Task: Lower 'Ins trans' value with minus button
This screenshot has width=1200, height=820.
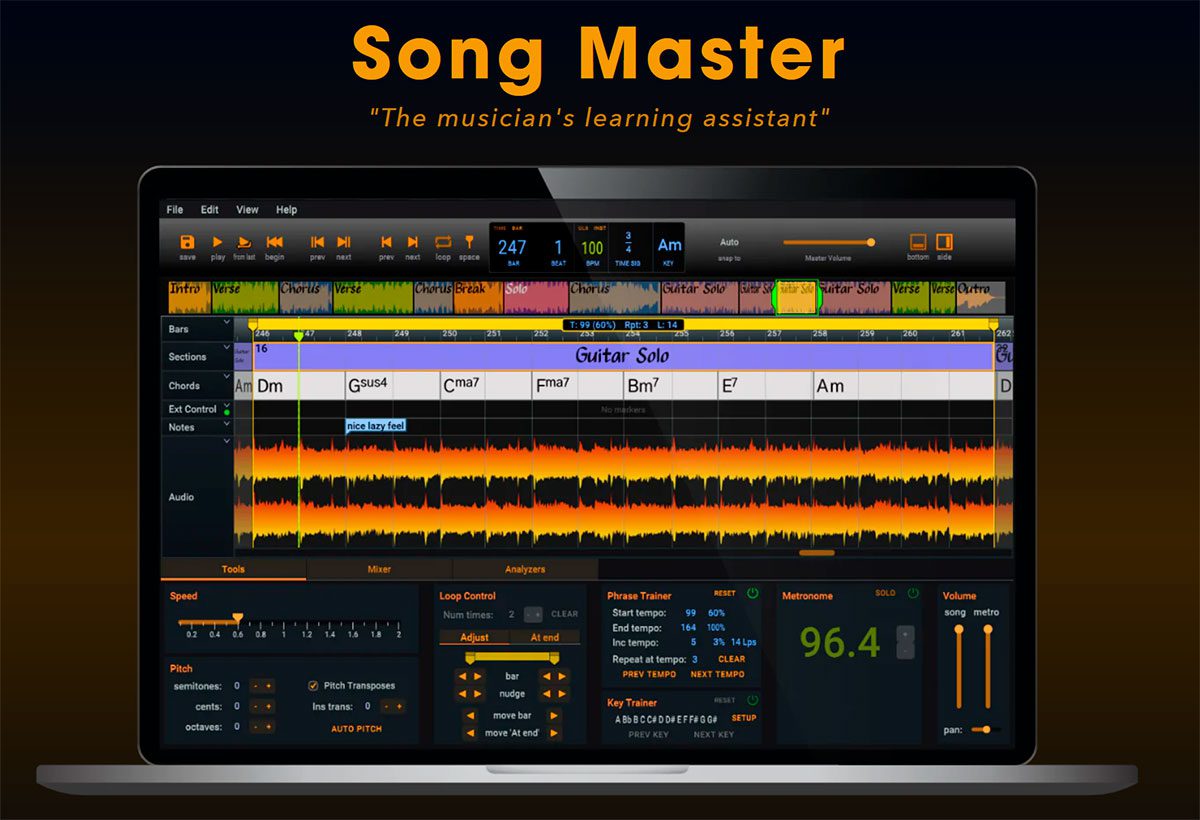Action: point(385,706)
